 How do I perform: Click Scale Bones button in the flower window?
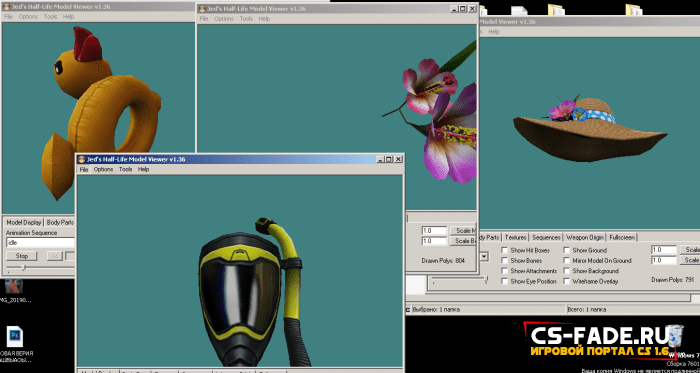[x=463, y=241]
